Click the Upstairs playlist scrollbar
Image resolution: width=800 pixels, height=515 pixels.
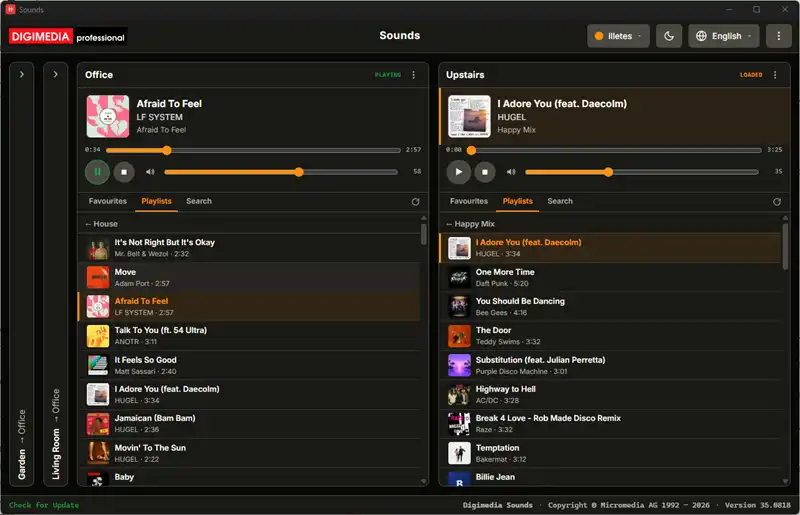tap(785, 246)
